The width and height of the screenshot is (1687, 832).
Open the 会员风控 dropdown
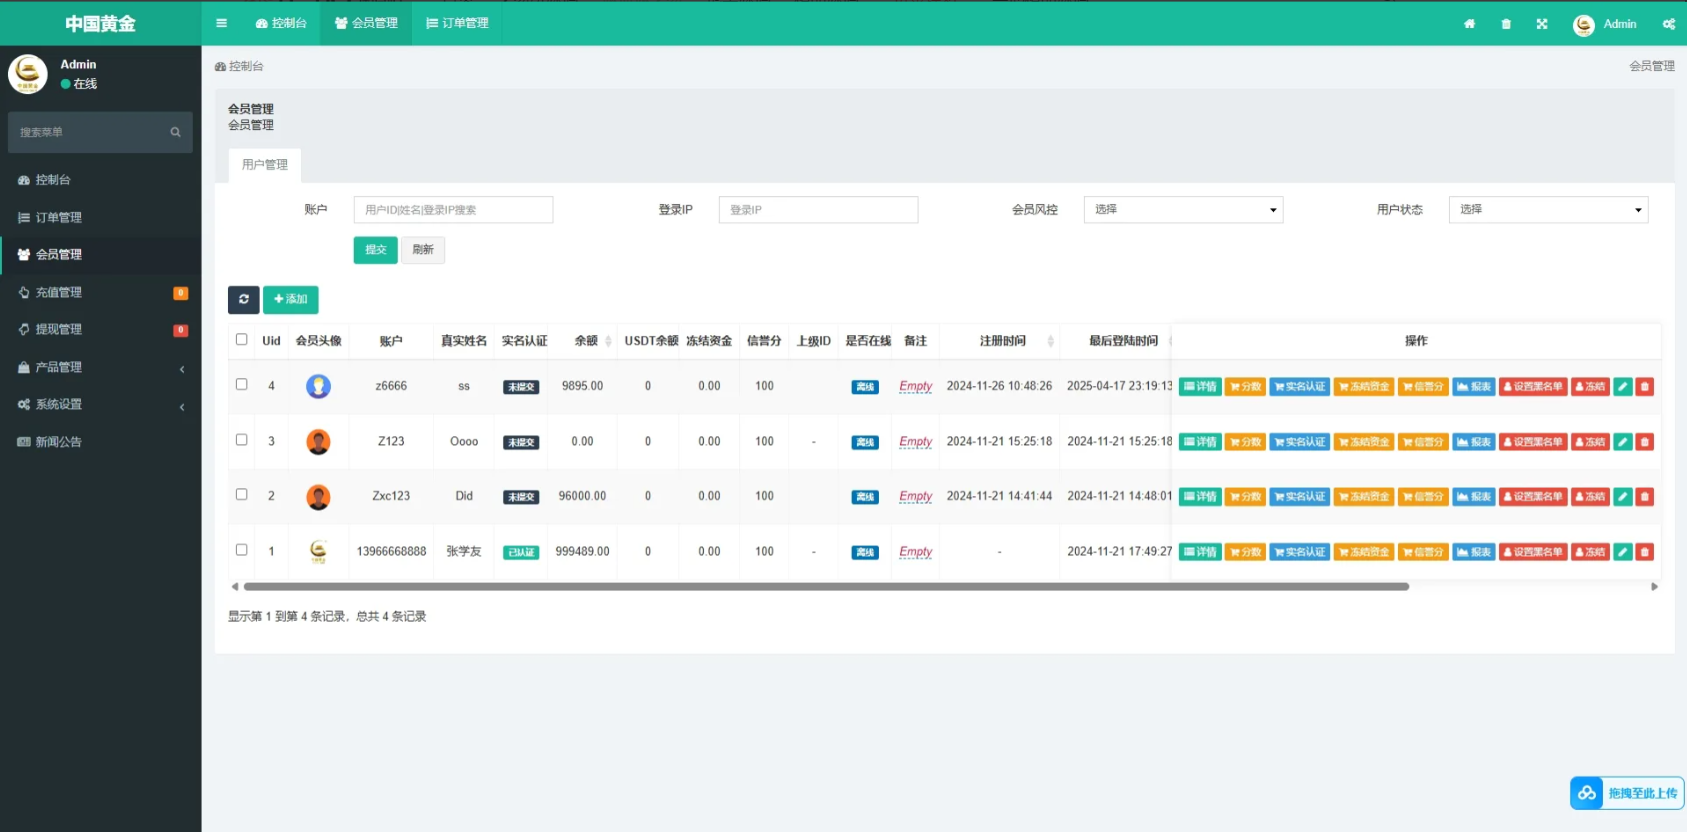click(1183, 210)
